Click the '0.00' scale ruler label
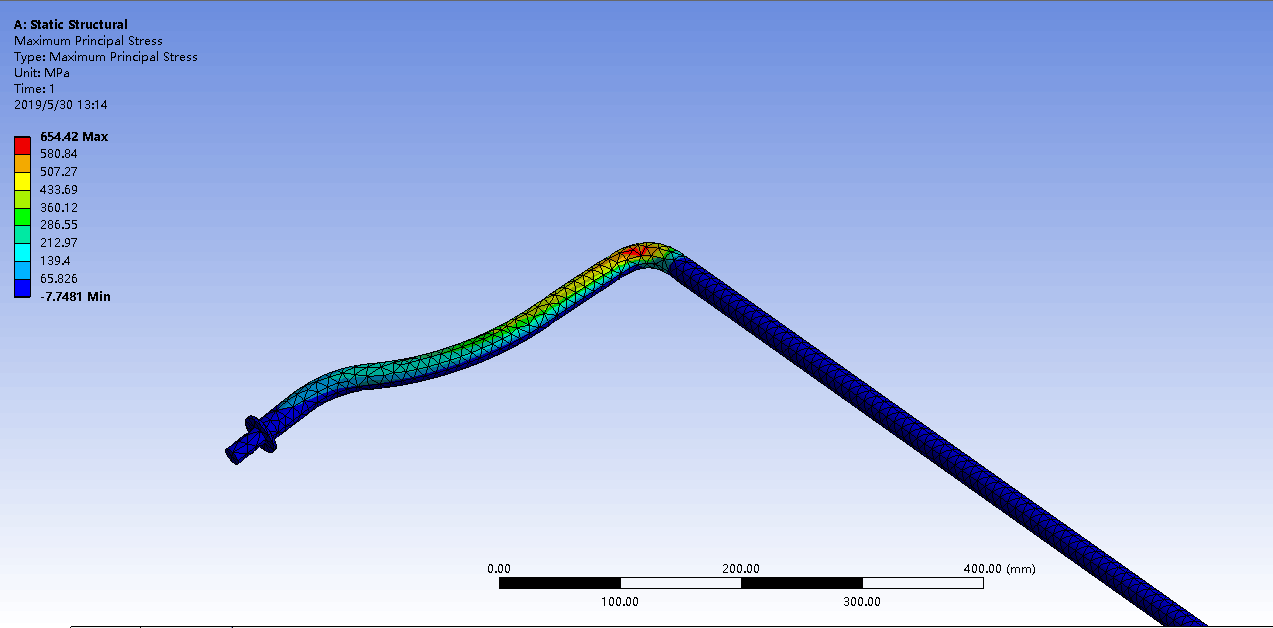The height and width of the screenshot is (628, 1273). pos(499,568)
